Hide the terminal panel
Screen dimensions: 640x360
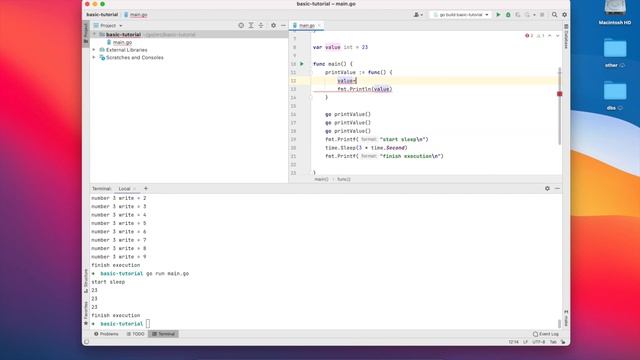coord(558,189)
